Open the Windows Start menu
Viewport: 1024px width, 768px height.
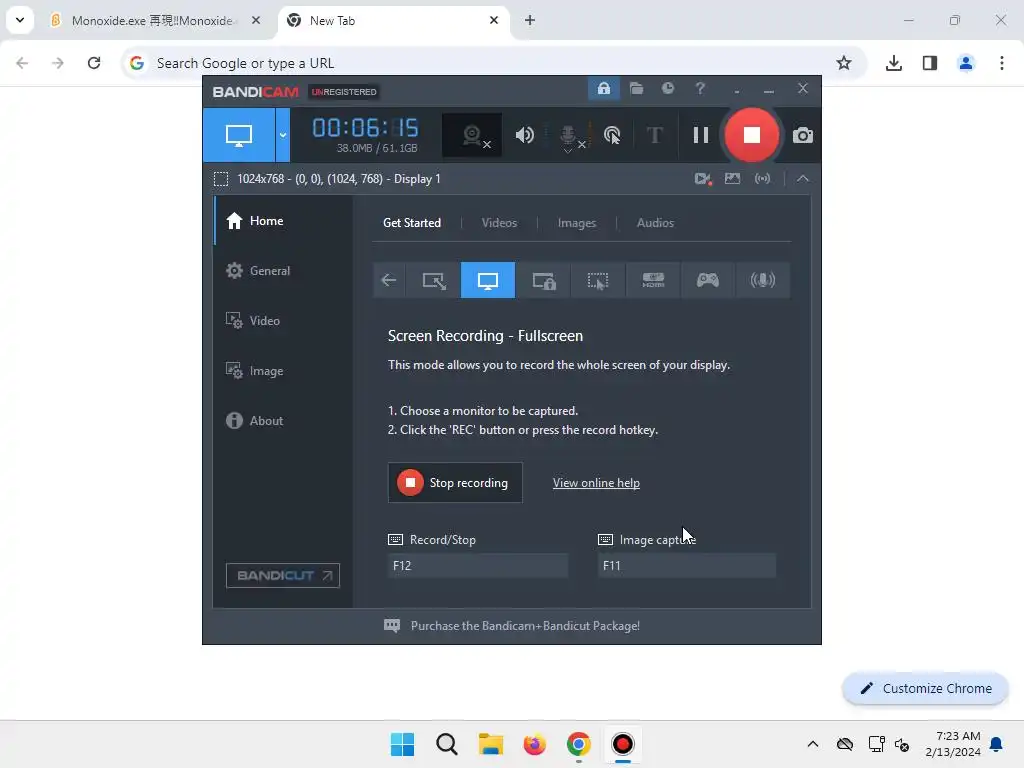[402, 744]
